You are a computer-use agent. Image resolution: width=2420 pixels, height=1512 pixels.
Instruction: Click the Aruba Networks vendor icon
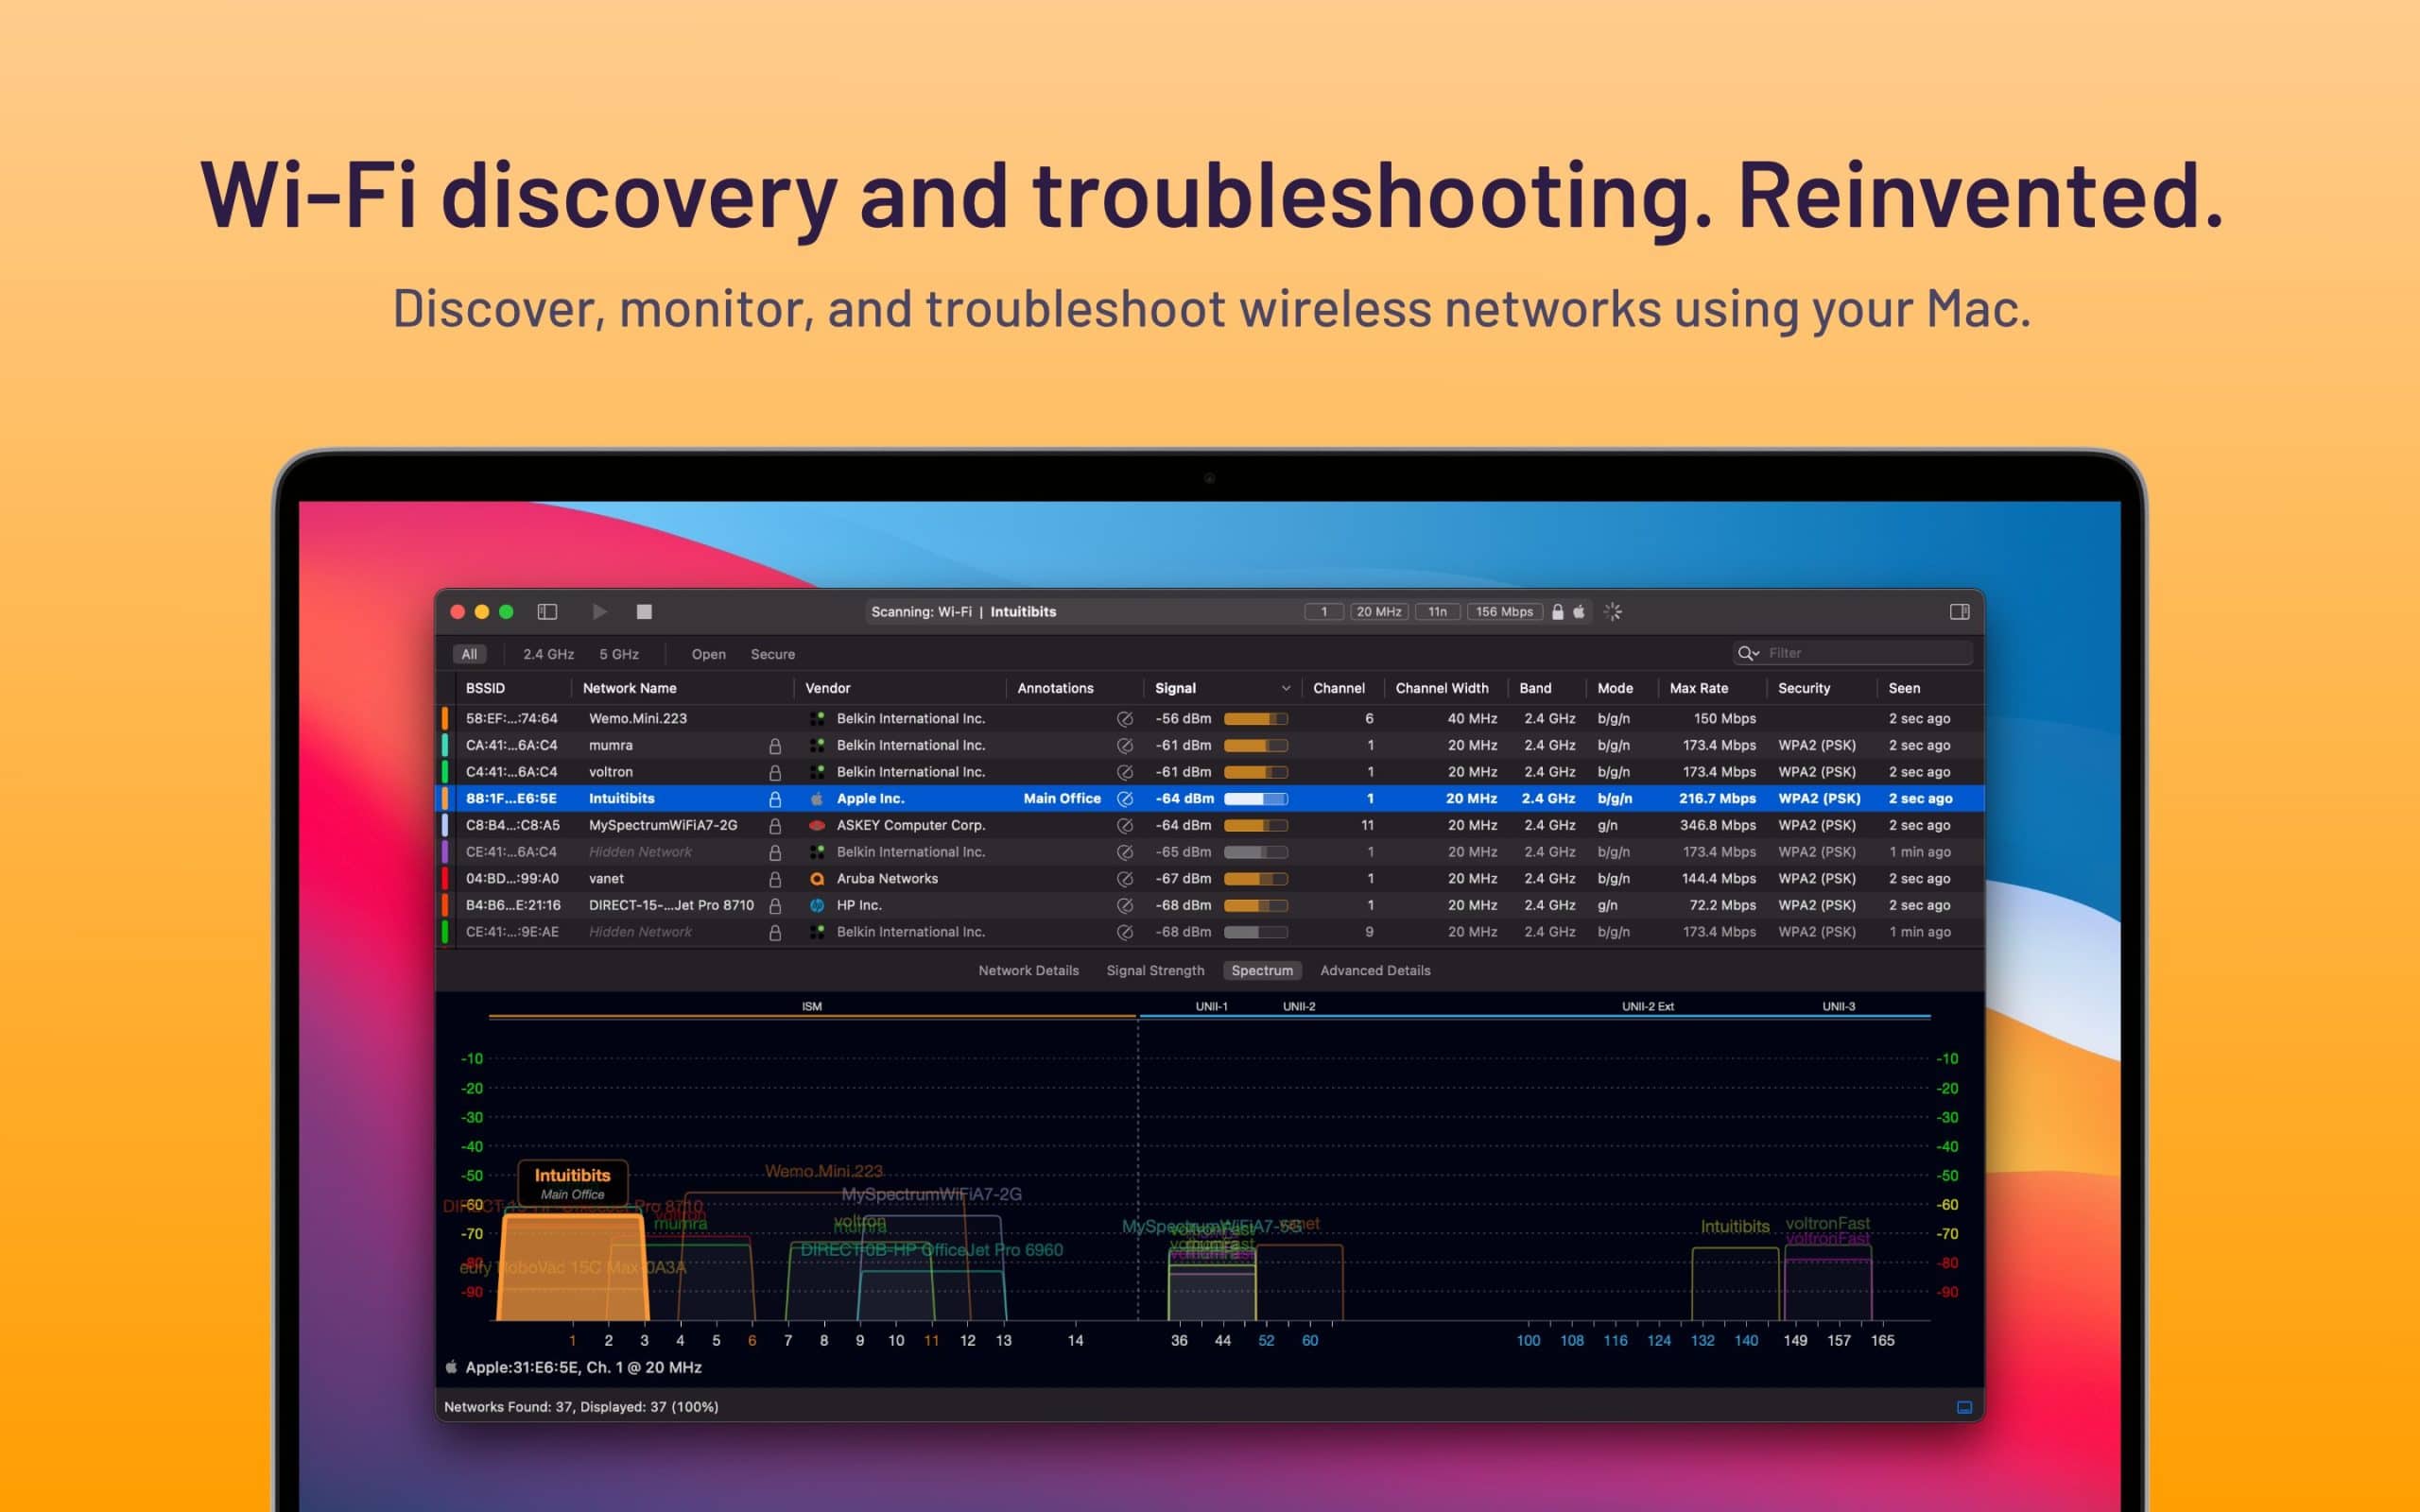click(816, 878)
